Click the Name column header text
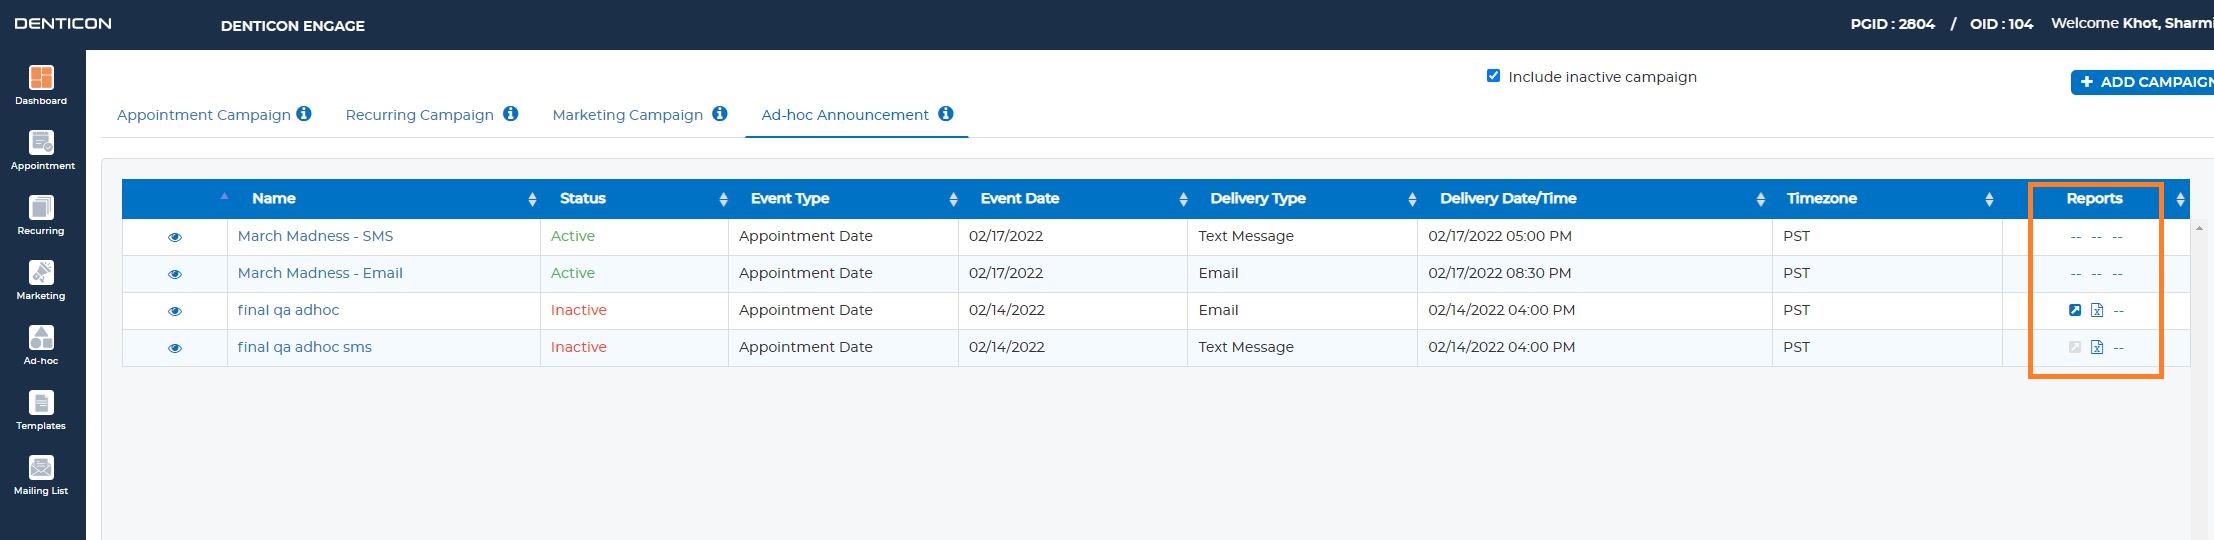The width and height of the screenshot is (2214, 540). [x=274, y=199]
